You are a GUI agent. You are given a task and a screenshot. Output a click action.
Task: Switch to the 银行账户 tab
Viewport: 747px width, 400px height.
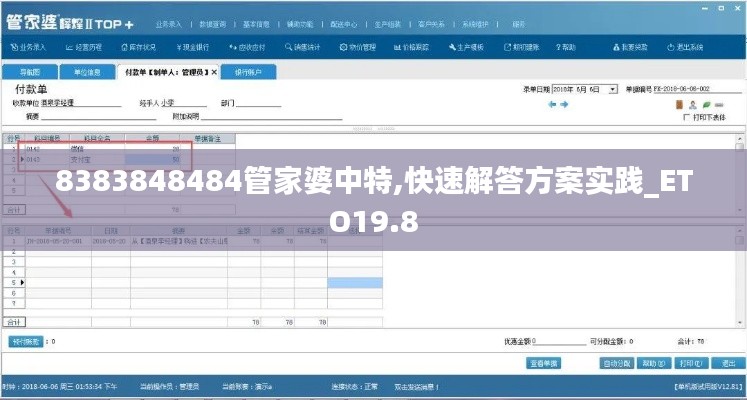(248, 72)
